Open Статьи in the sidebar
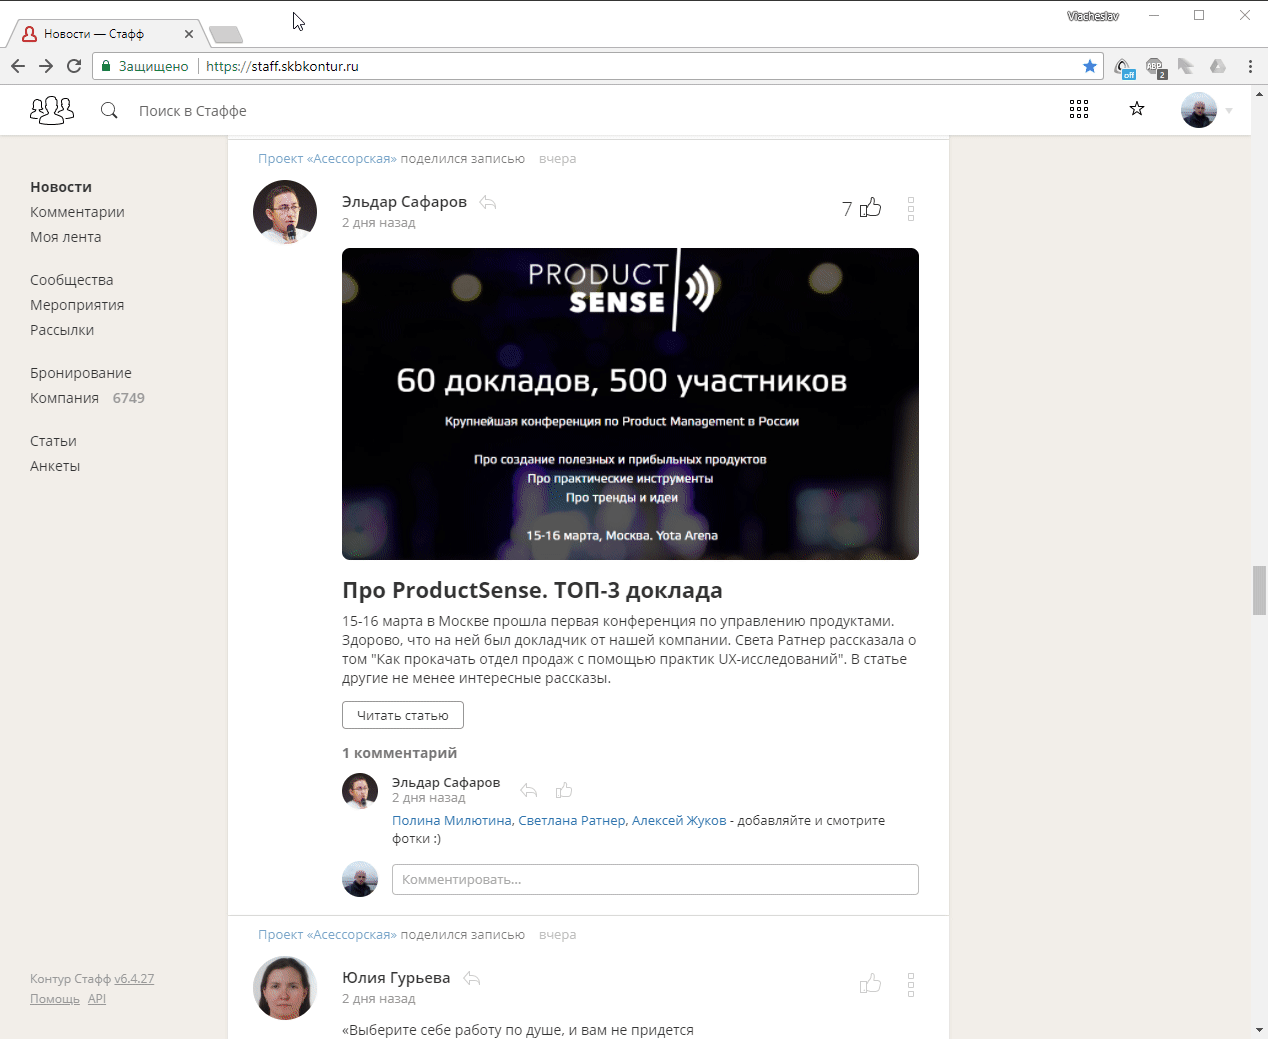This screenshot has width=1268, height=1039. tap(53, 441)
